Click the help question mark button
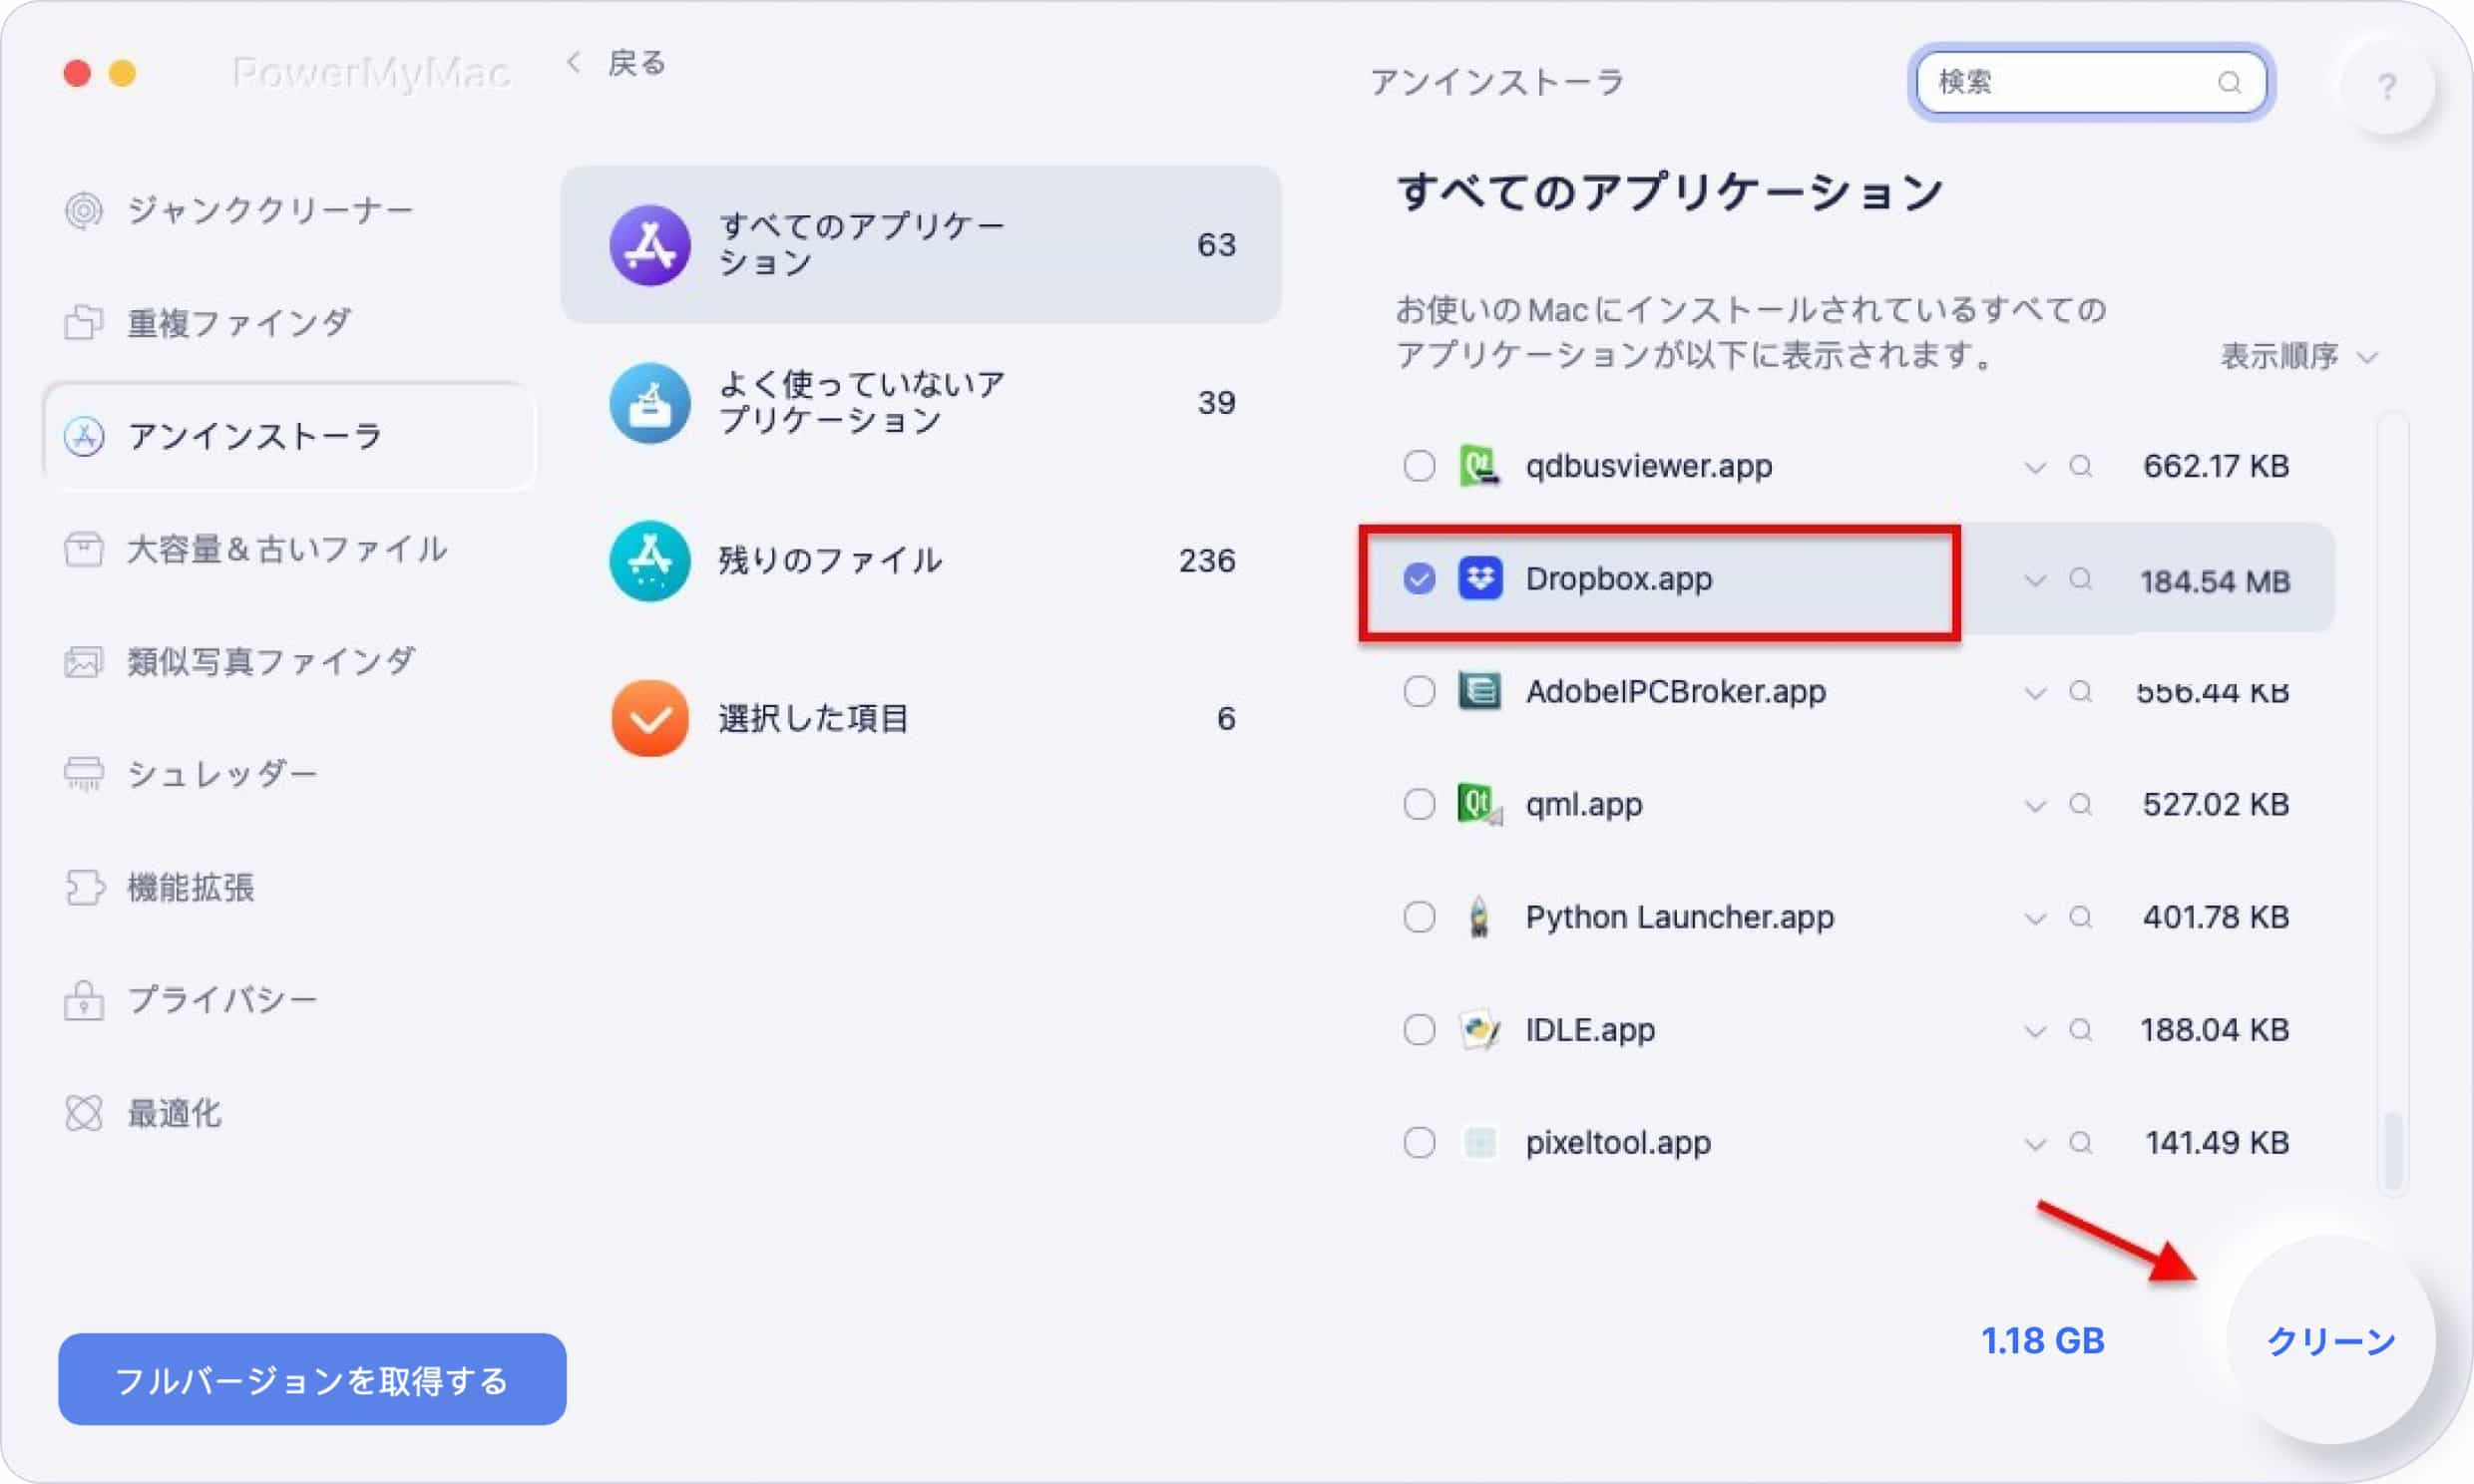 [2387, 87]
